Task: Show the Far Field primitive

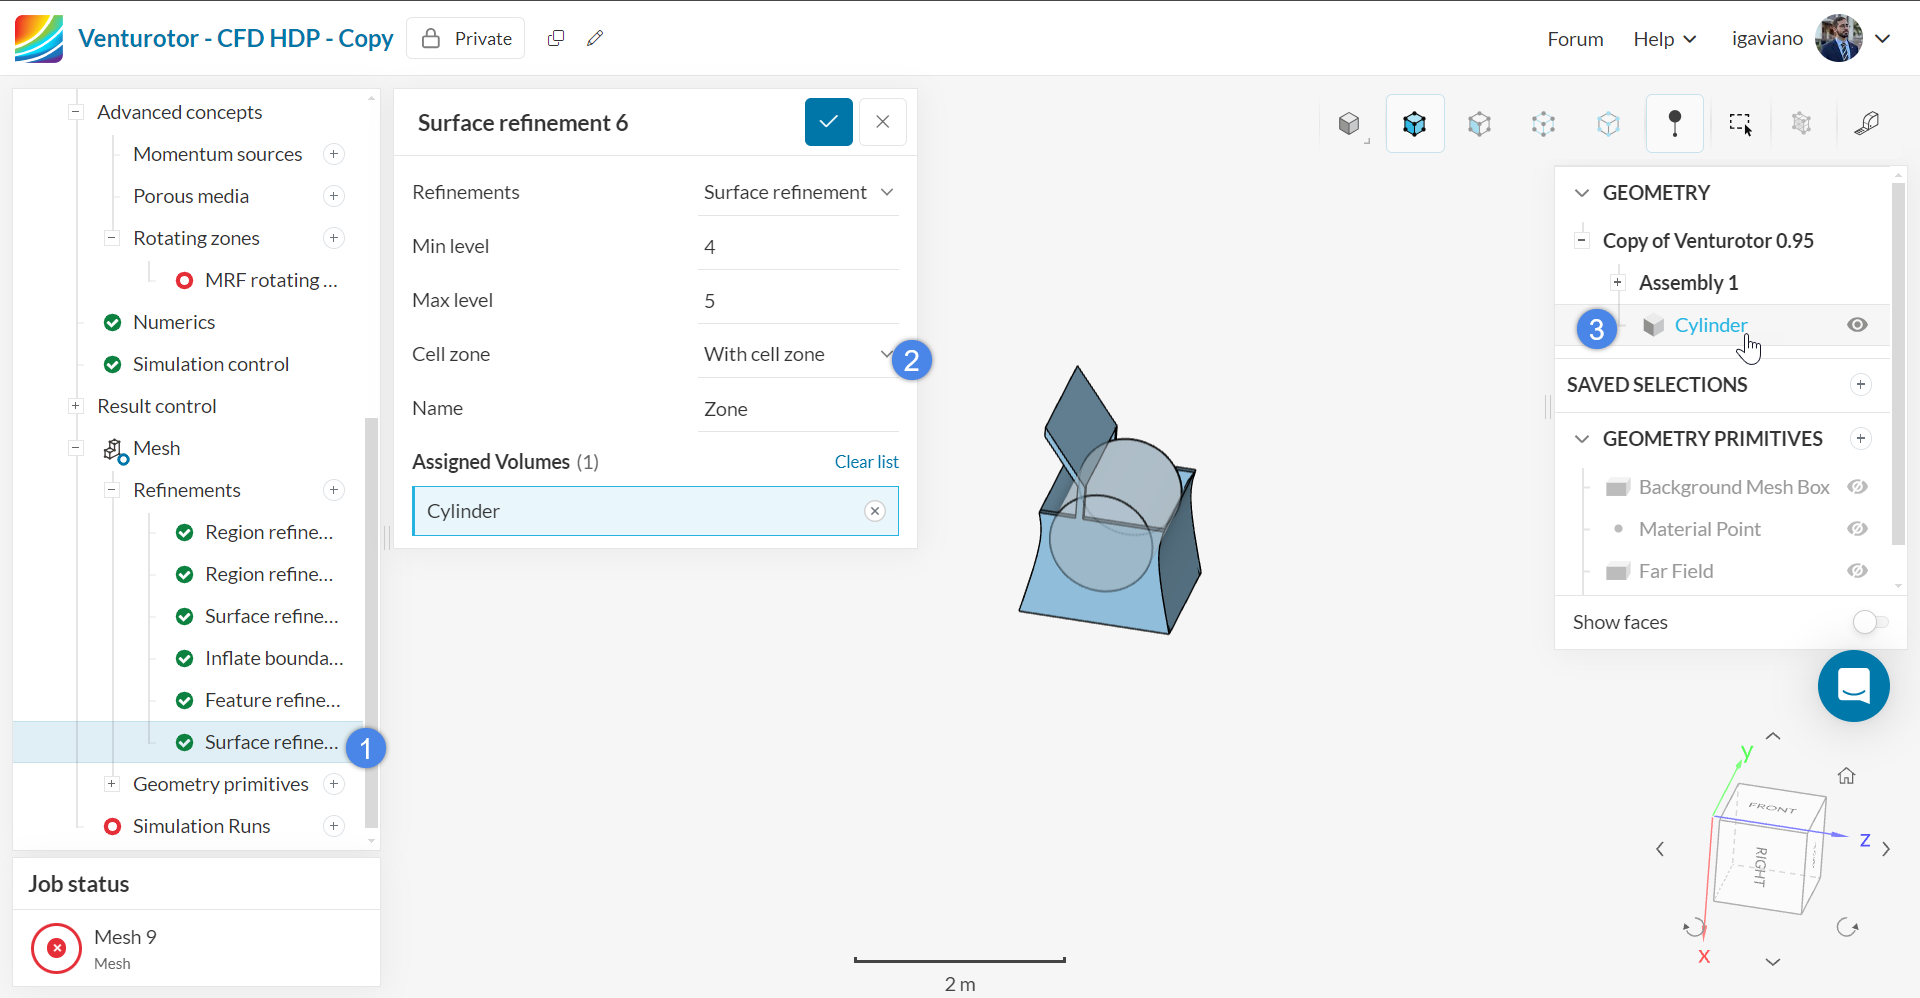Action: (x=1857, y=571)
